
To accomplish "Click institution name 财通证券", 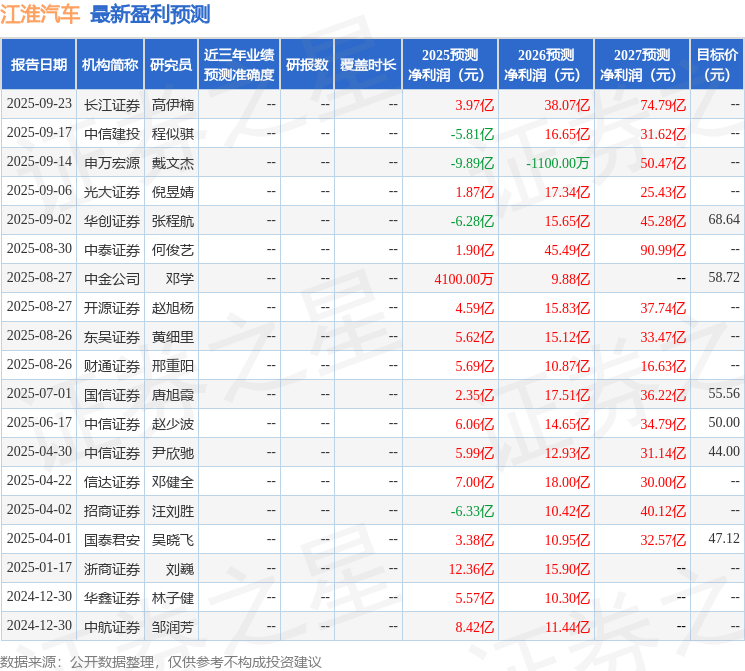I will click(112, 366).
